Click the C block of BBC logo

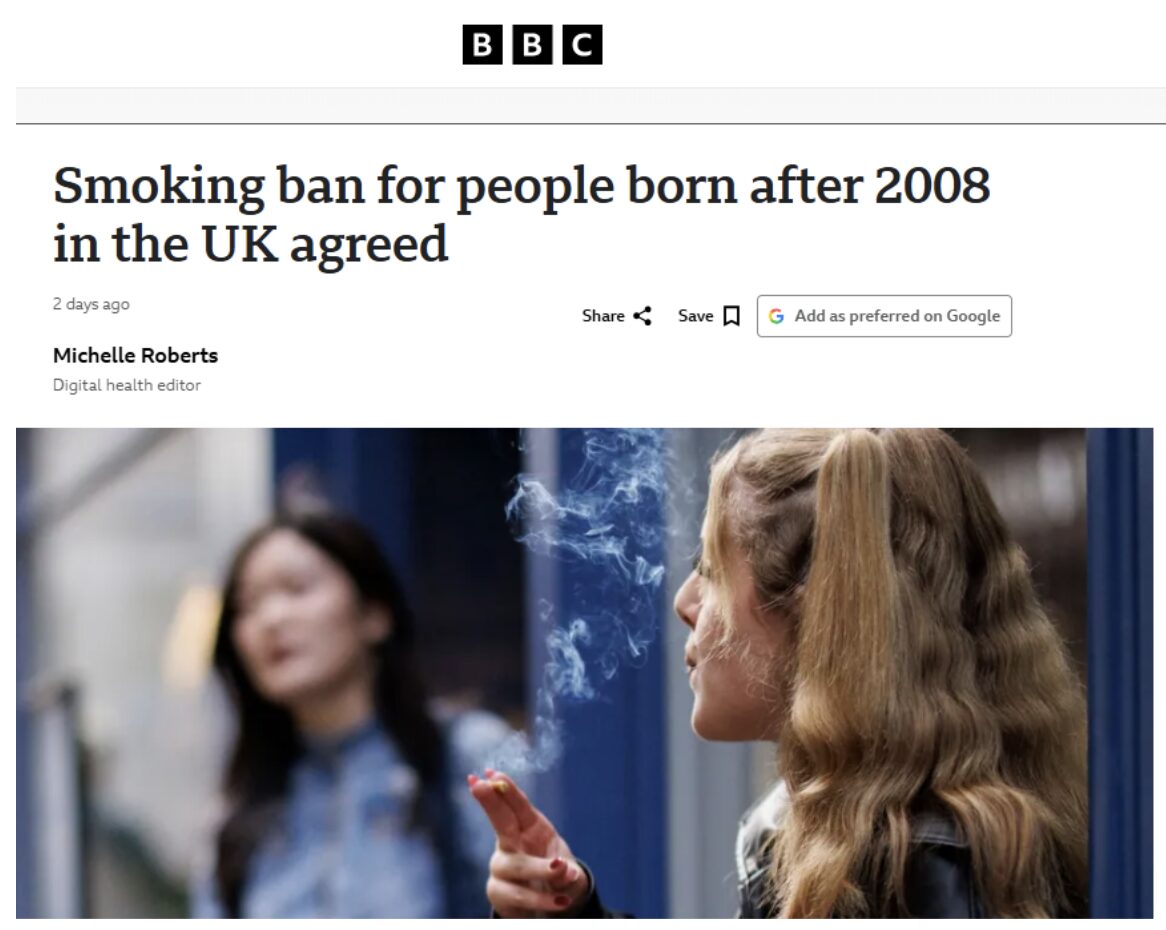click(x=582, y=45)
